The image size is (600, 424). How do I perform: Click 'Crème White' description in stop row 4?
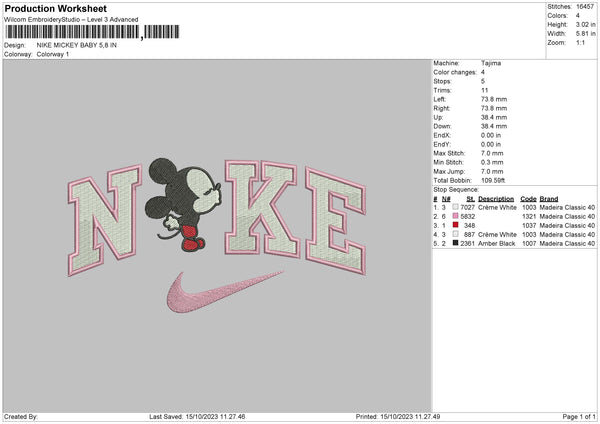497,235
